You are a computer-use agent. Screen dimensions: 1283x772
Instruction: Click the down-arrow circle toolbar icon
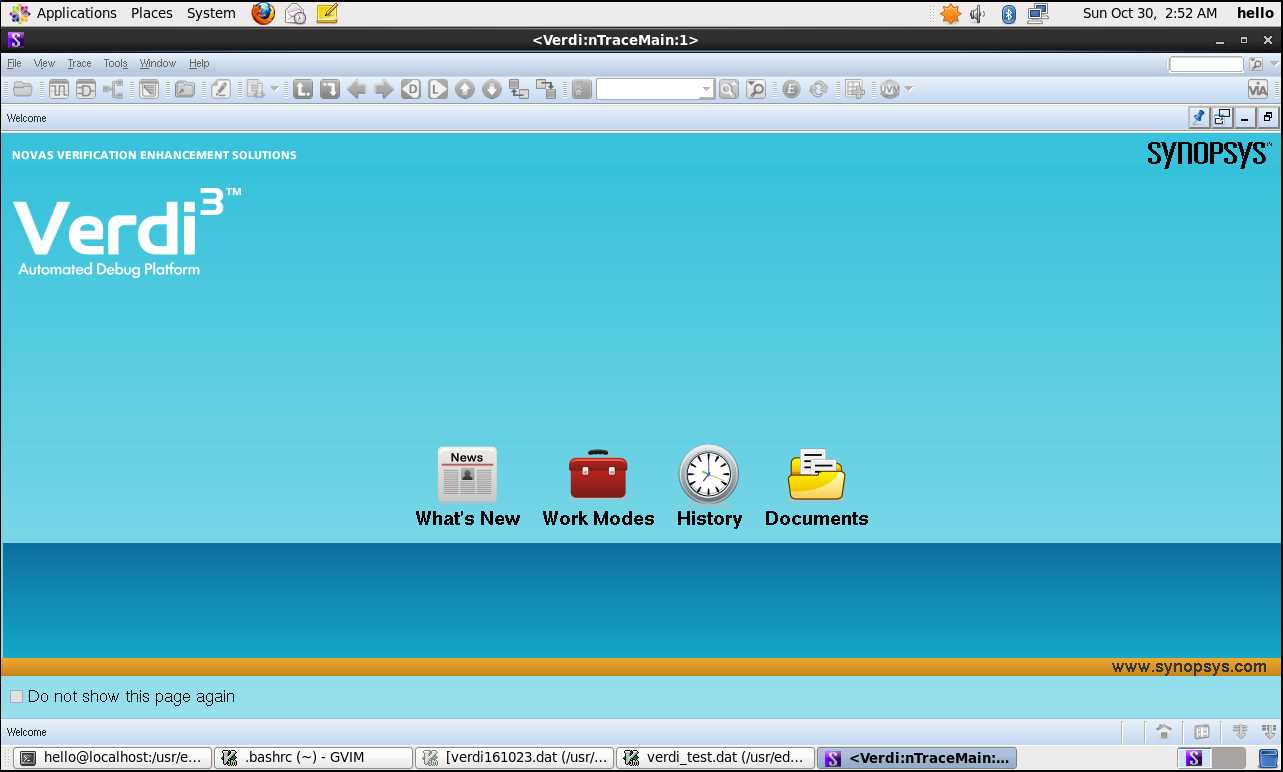click(492, 89)
